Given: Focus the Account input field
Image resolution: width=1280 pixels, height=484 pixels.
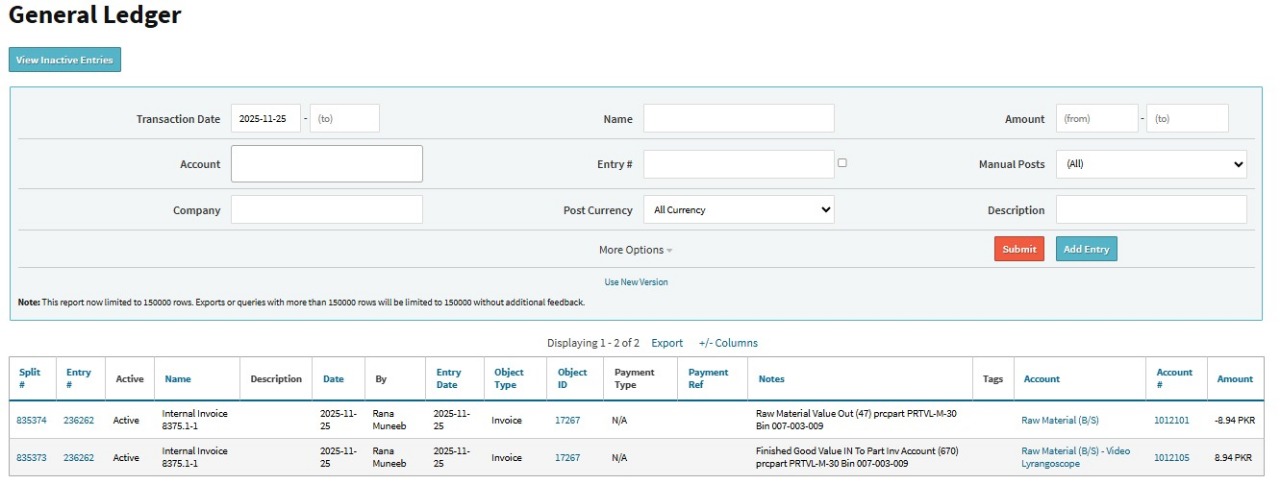Looking at the screenshot, I should click(x=327, y=164).
